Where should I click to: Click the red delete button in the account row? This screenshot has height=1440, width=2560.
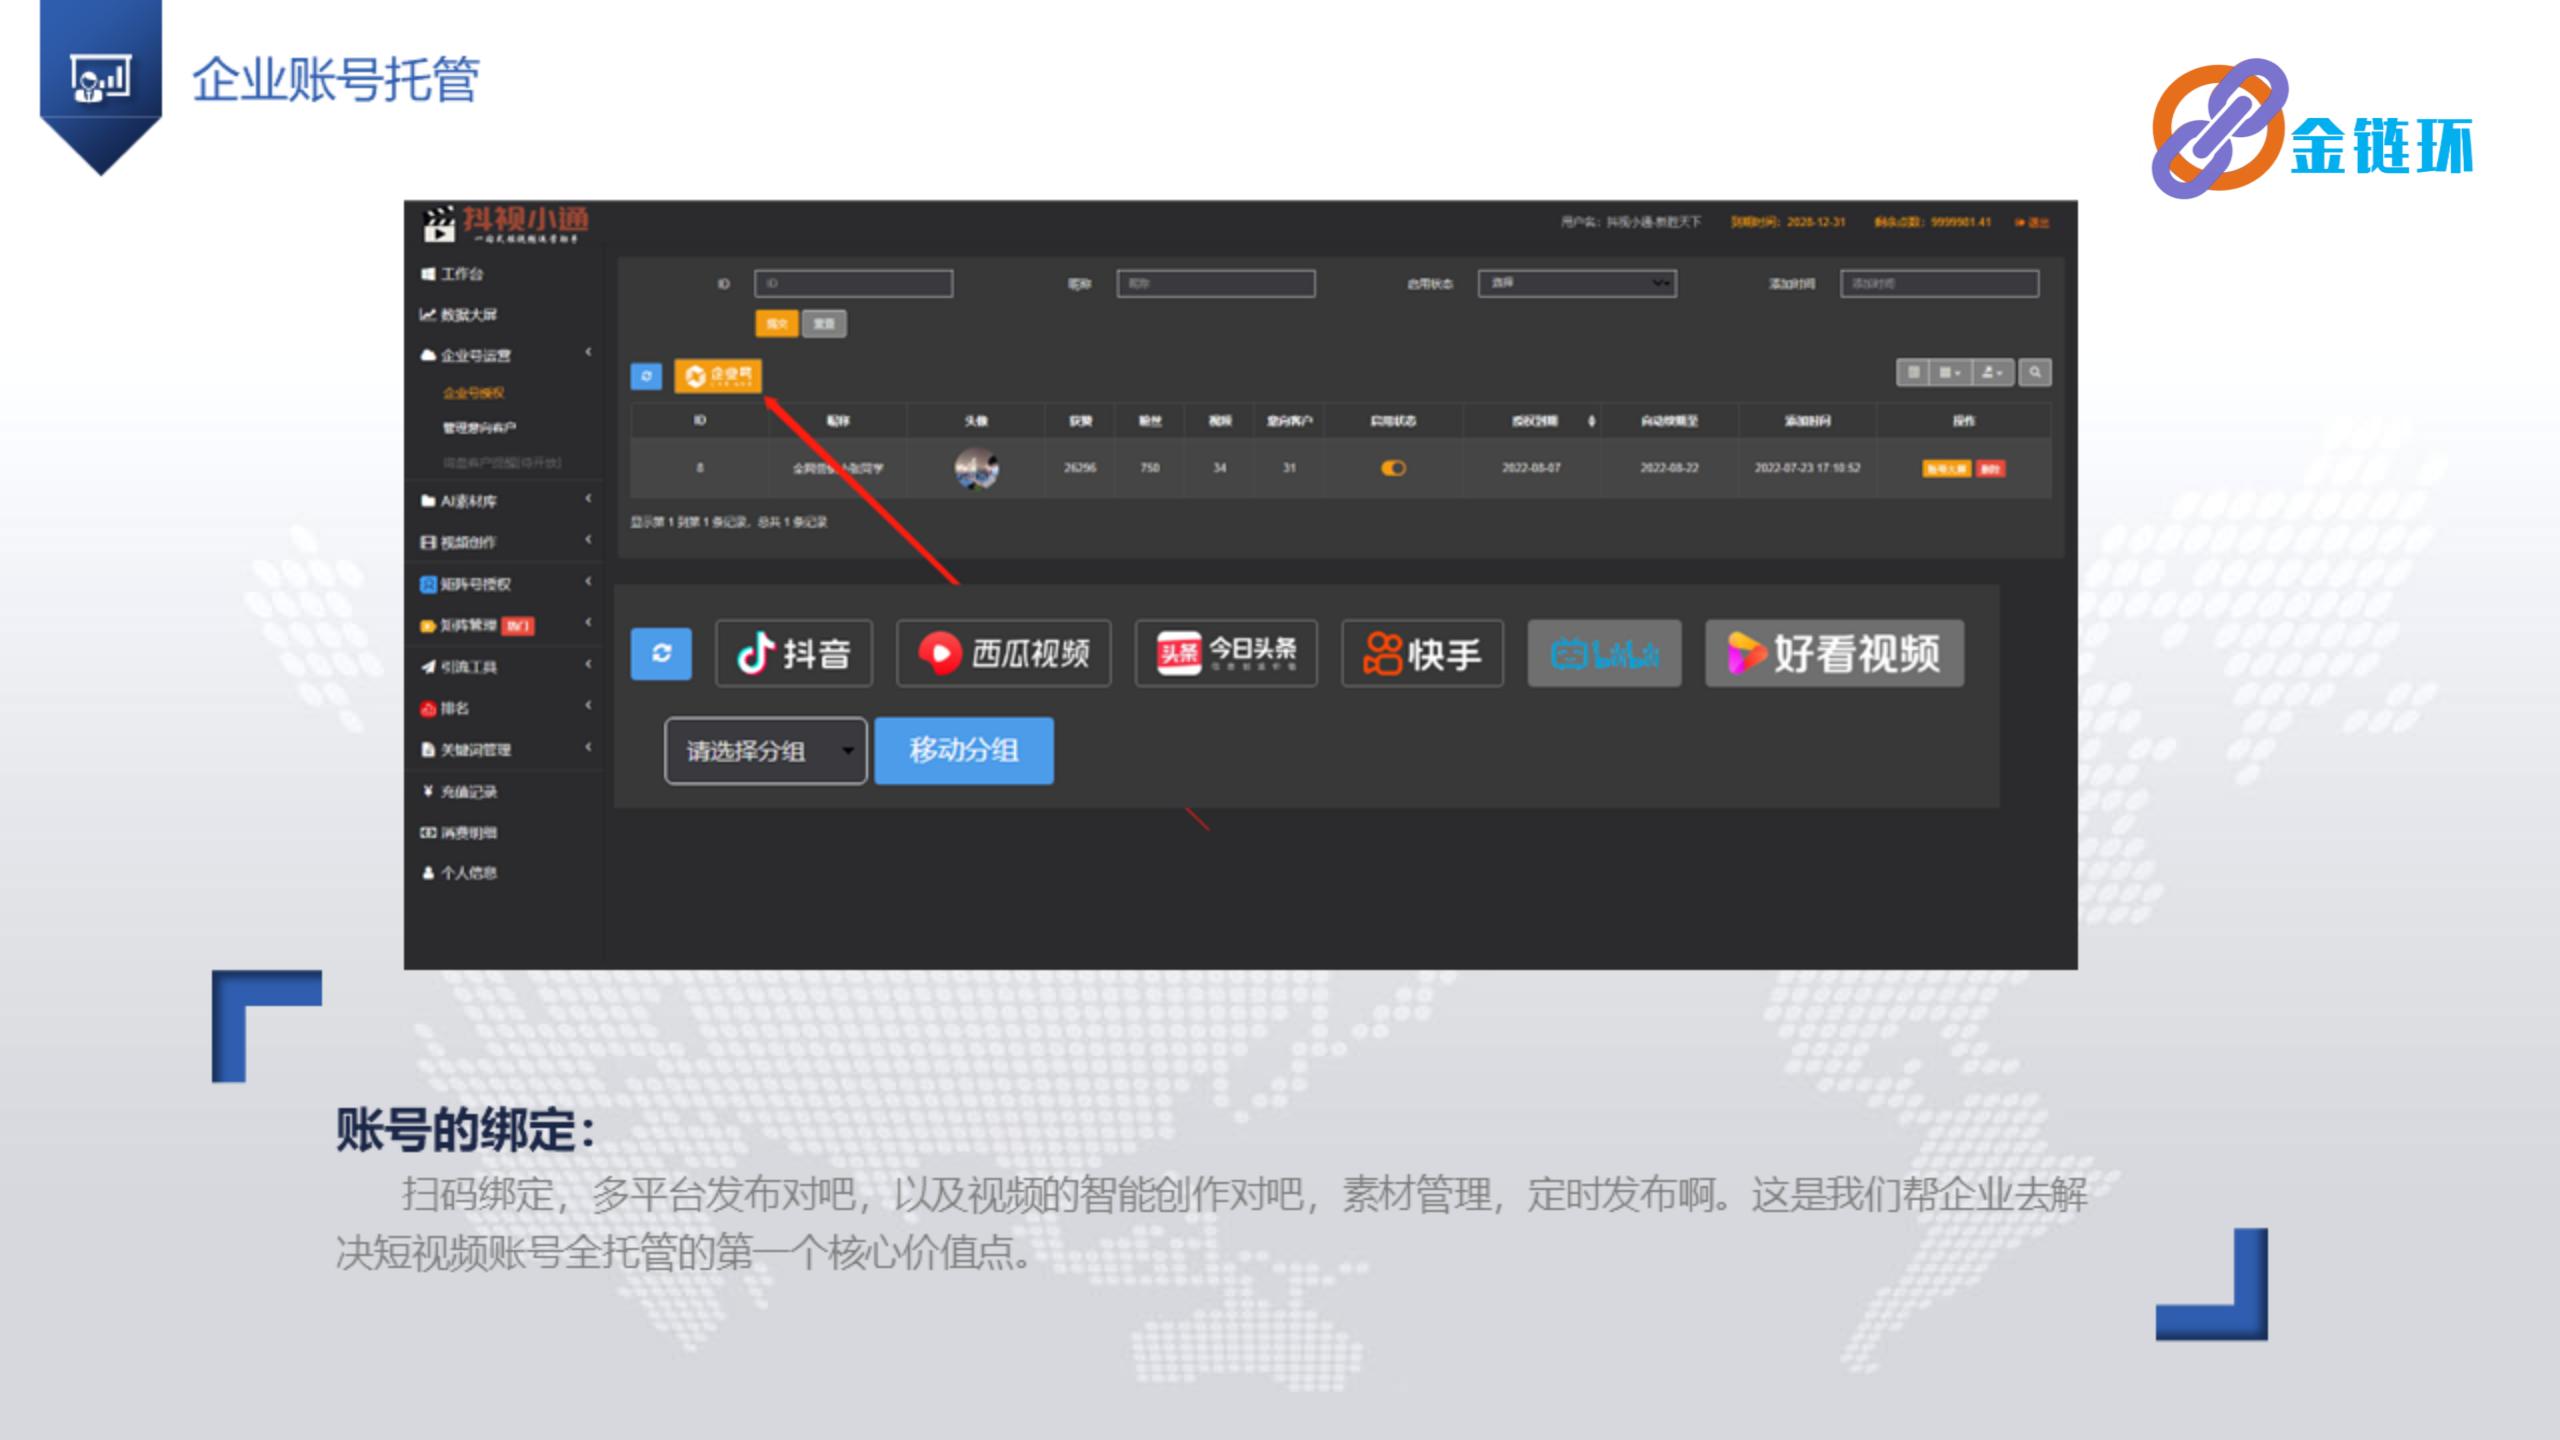[x=1990, y=468]
